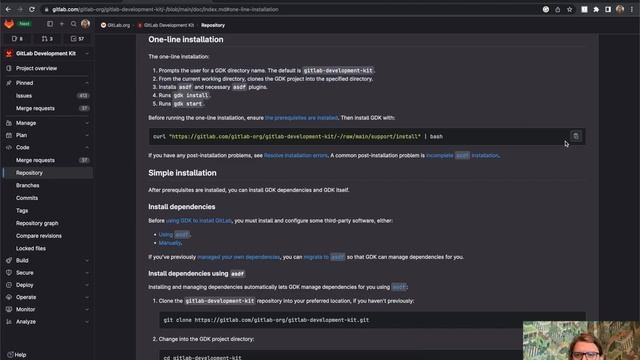Open Branches in the sidebar
The width and height of the screenshot is (640, 360).
48,185
